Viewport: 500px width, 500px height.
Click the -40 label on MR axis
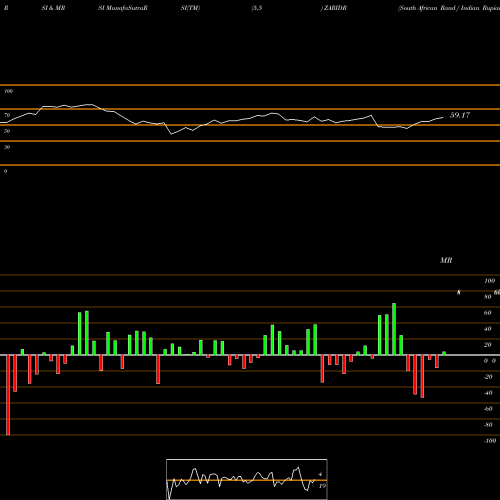(488, 393)
